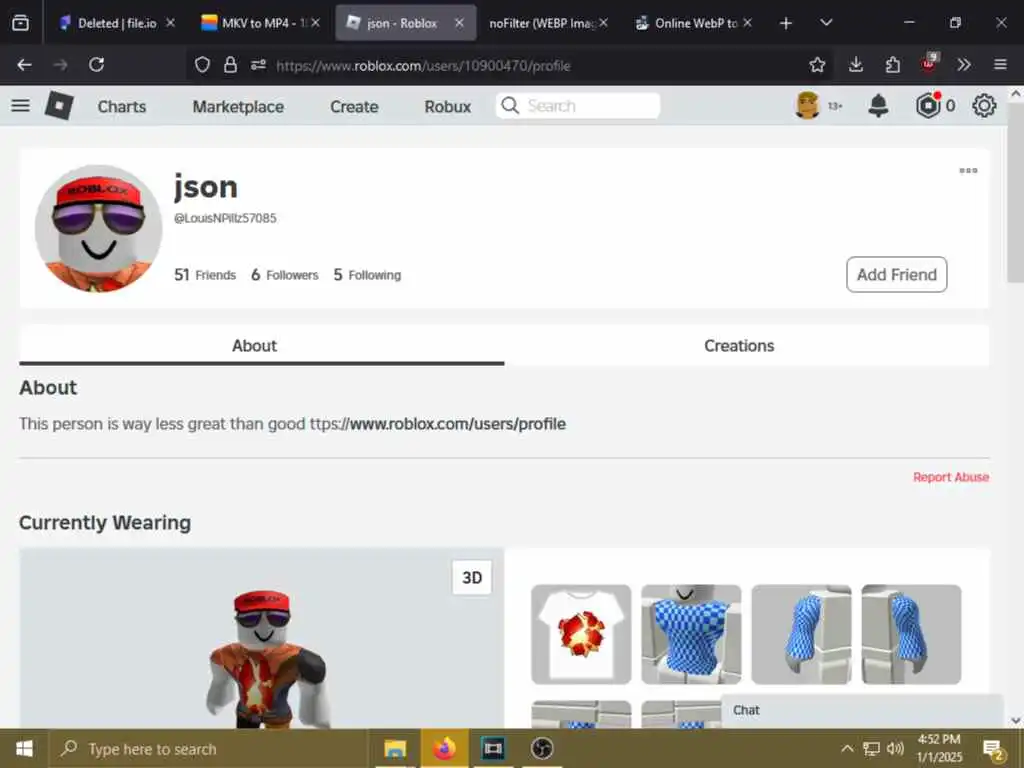Open the profile three-dots options menu
The image size is (1024, 768).
(968, 170)
